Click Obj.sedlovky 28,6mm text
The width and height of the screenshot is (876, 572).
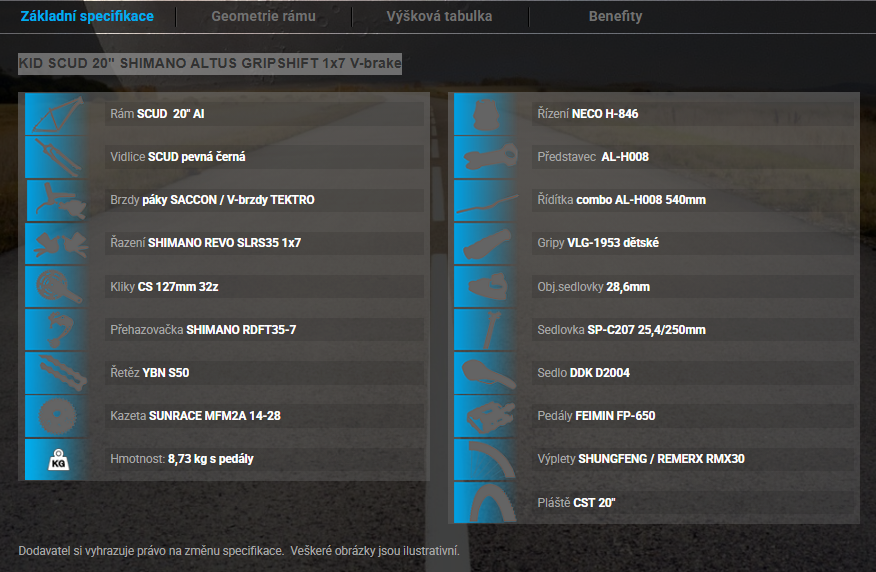tap(594, 287)
